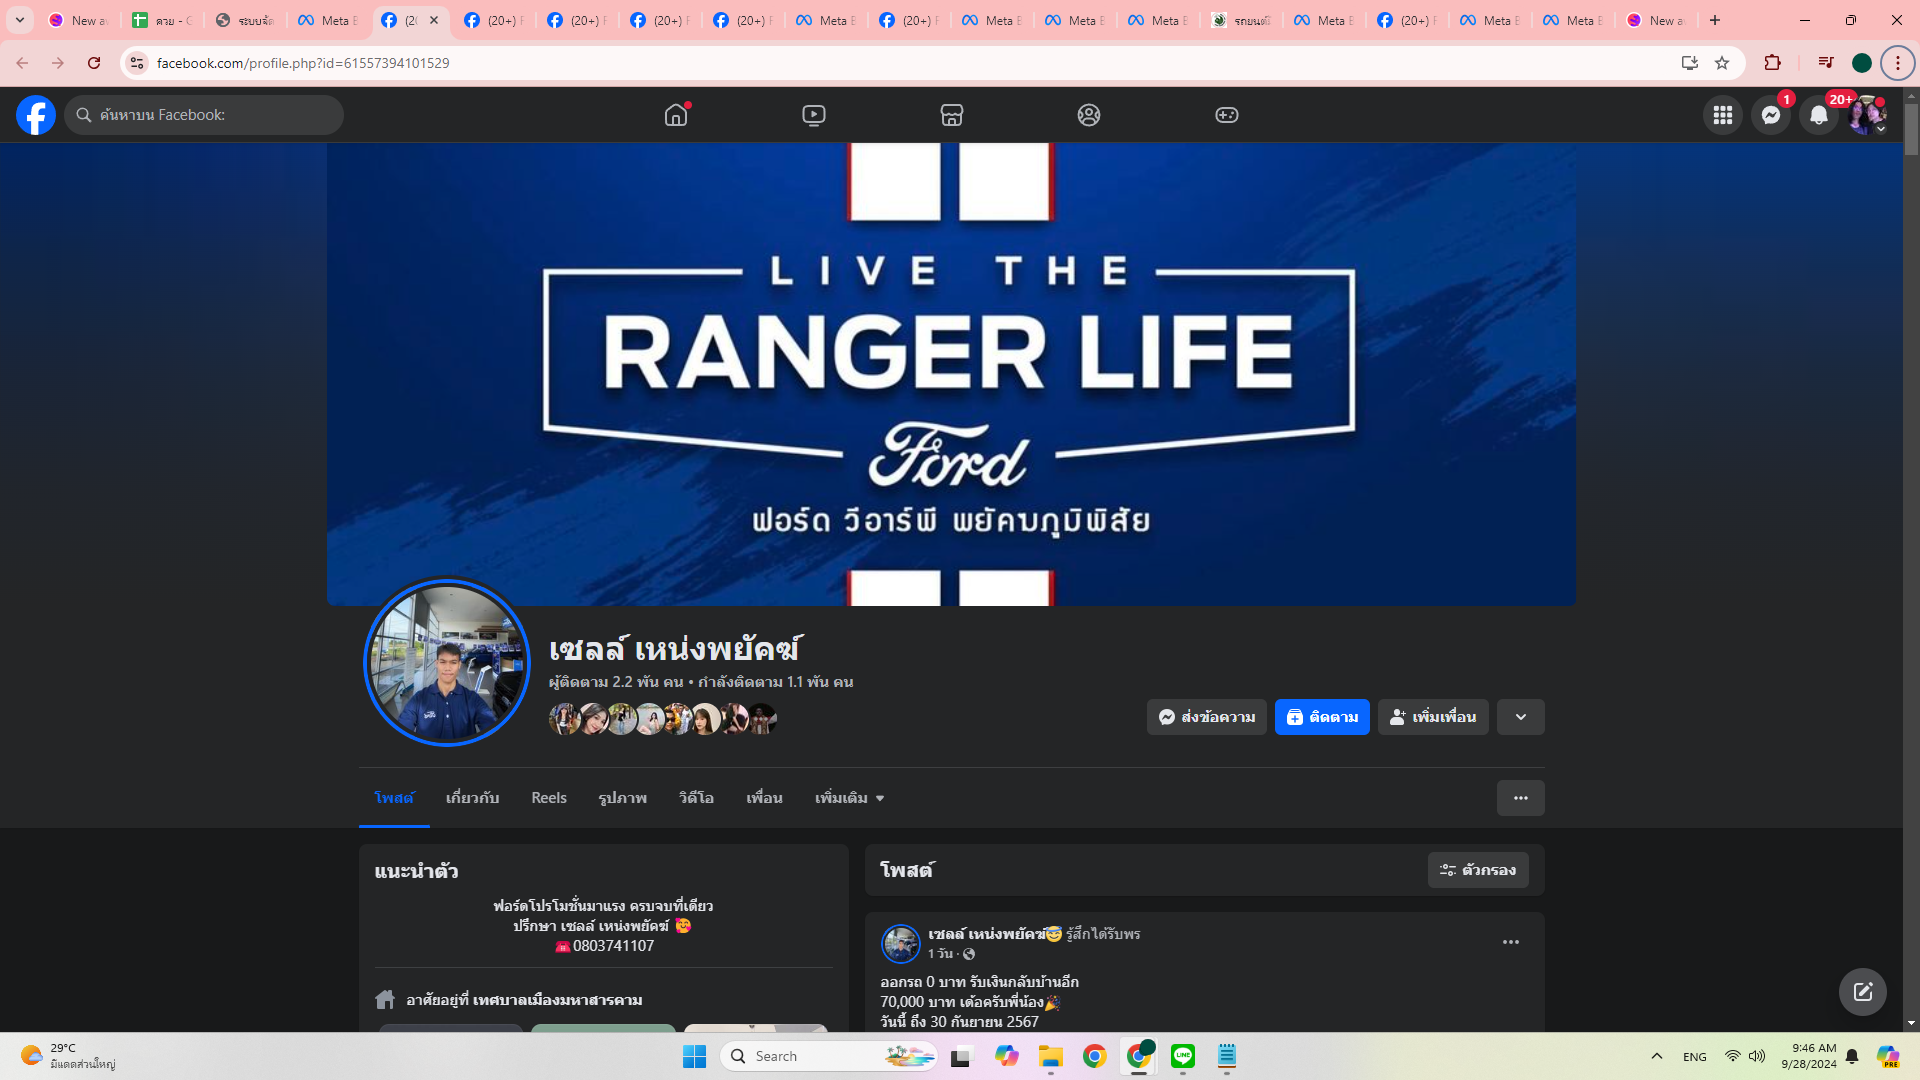This screenshot has width=1920, height=1080.
Task: Switch to the Reels tab
Action: click(548, 798)
